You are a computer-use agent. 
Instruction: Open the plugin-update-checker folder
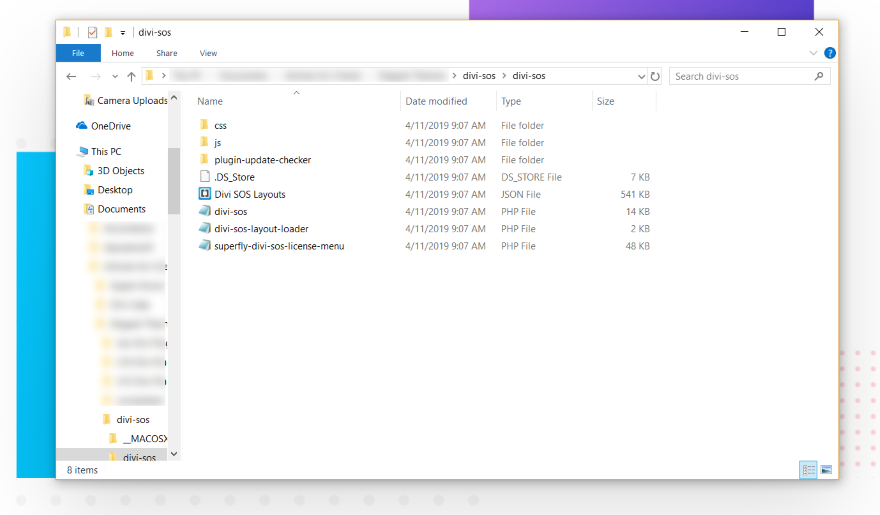[x=262, y=160]
